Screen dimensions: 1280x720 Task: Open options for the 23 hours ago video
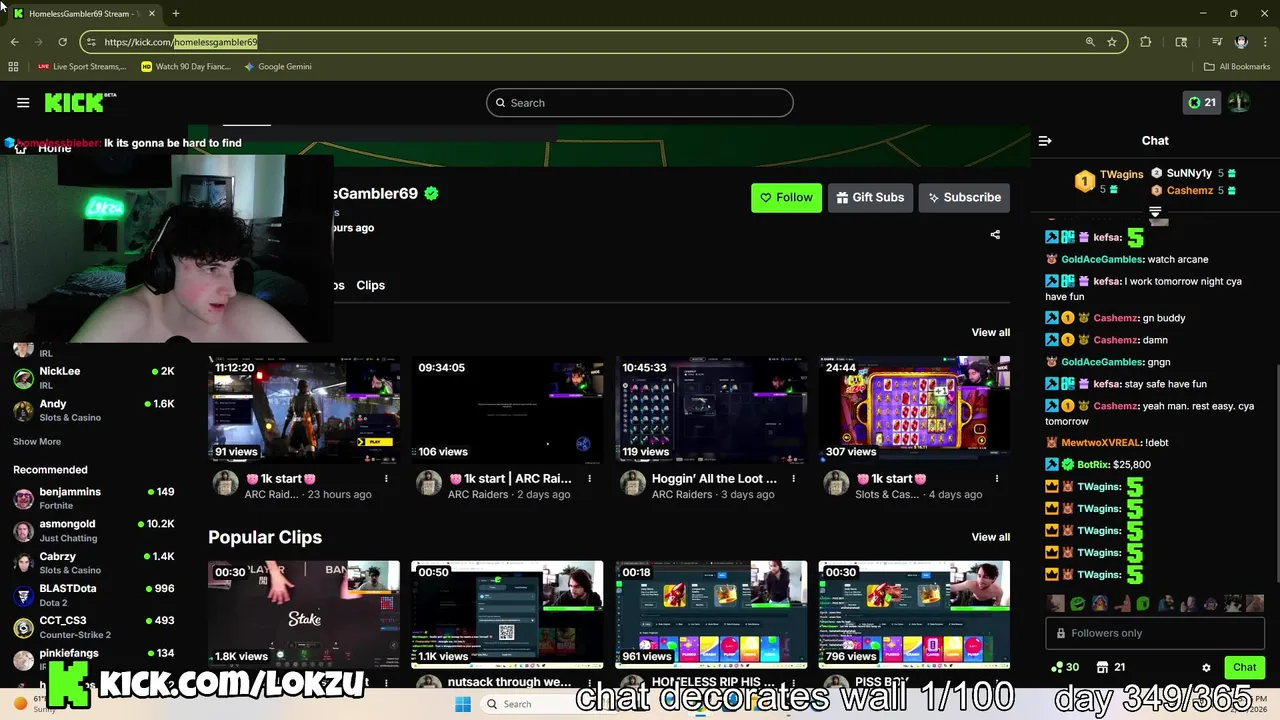tap(386, 479)
